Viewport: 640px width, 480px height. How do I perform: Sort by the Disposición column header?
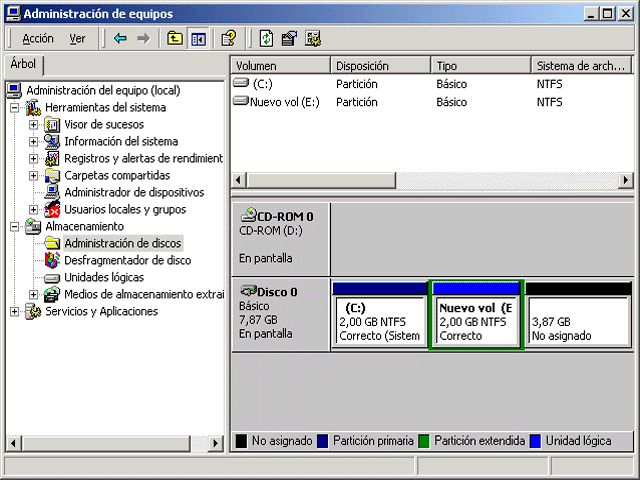380,65
